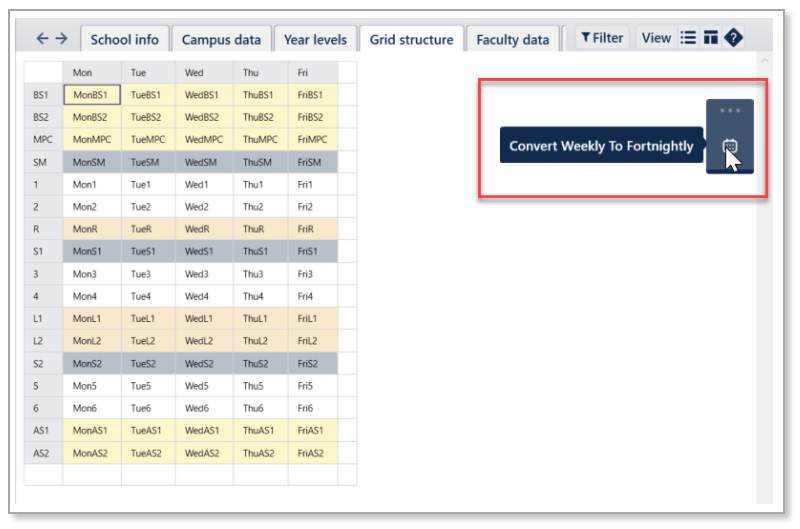The height and width of the screenshot is (529, 800).
Task: Select cell FriMPC
Action: 313,139
